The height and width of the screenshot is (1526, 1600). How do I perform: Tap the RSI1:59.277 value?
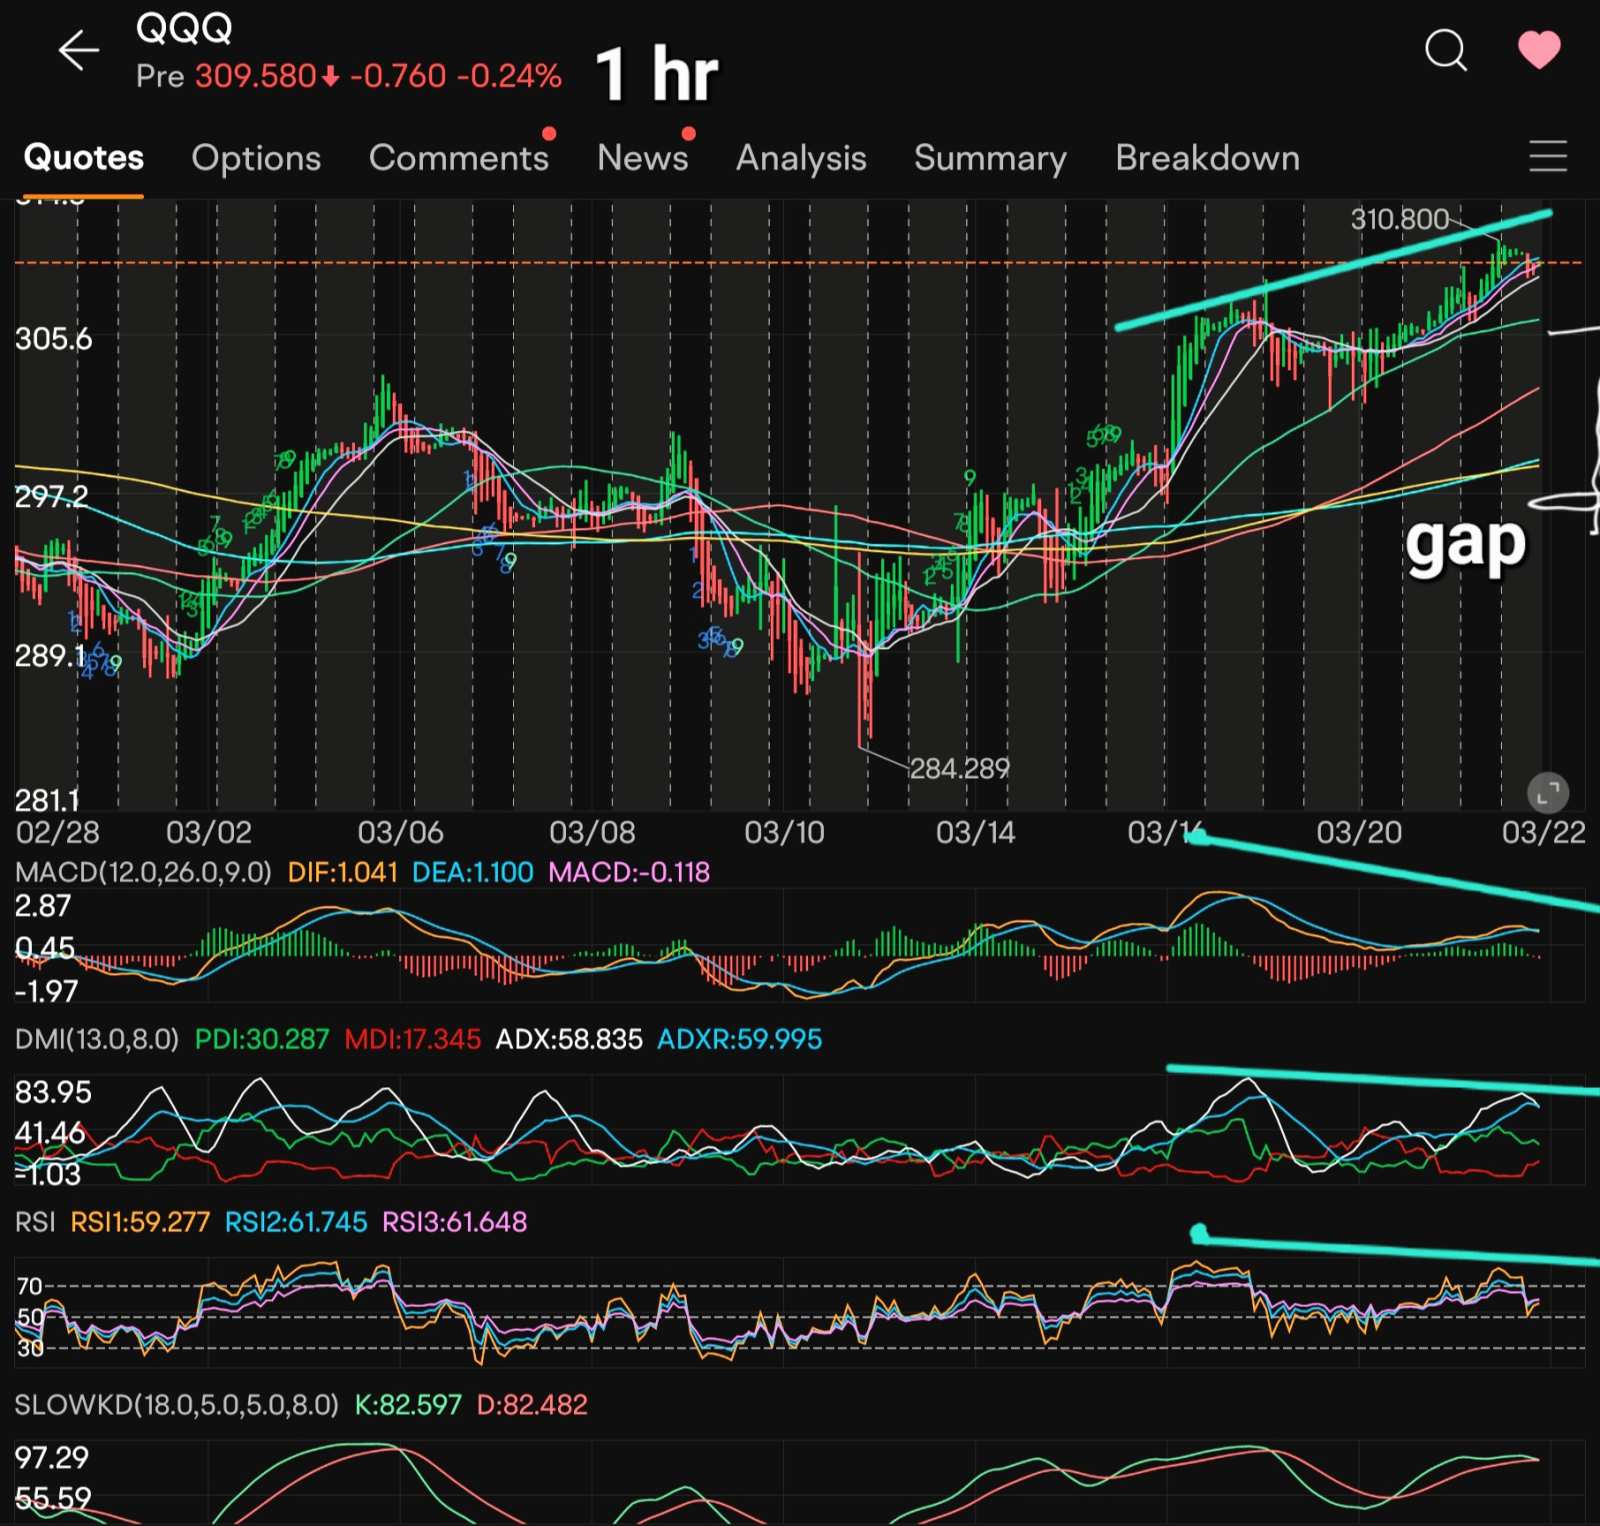140,1222
